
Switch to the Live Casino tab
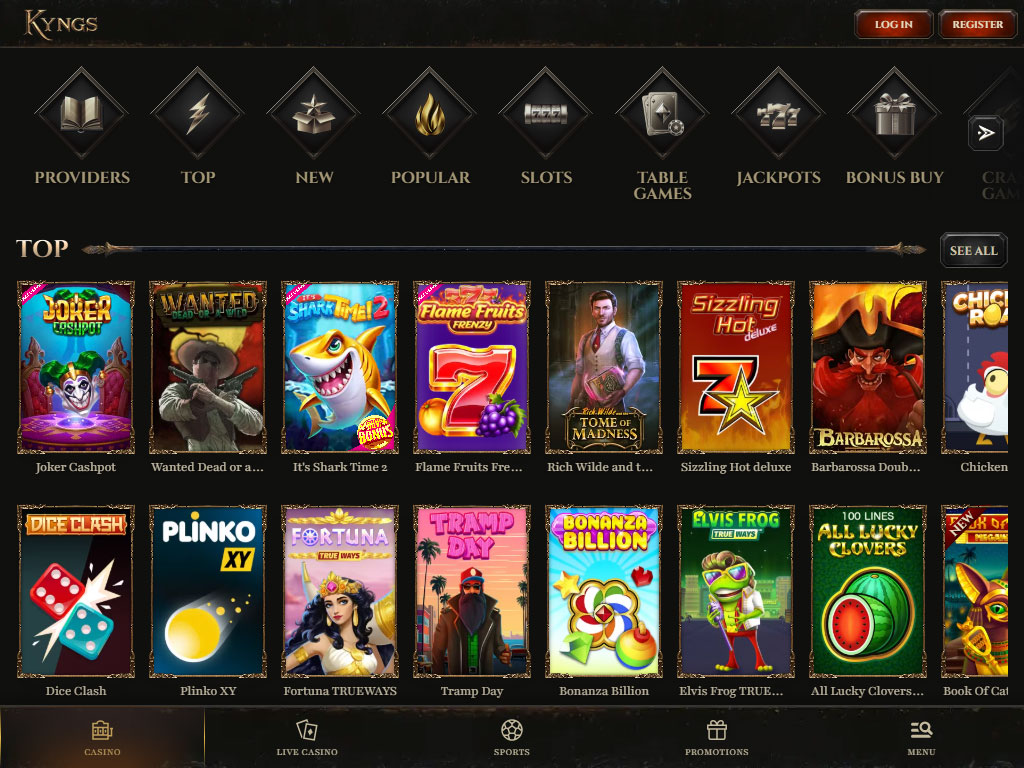pyautogui.click(x=307, y=738)
